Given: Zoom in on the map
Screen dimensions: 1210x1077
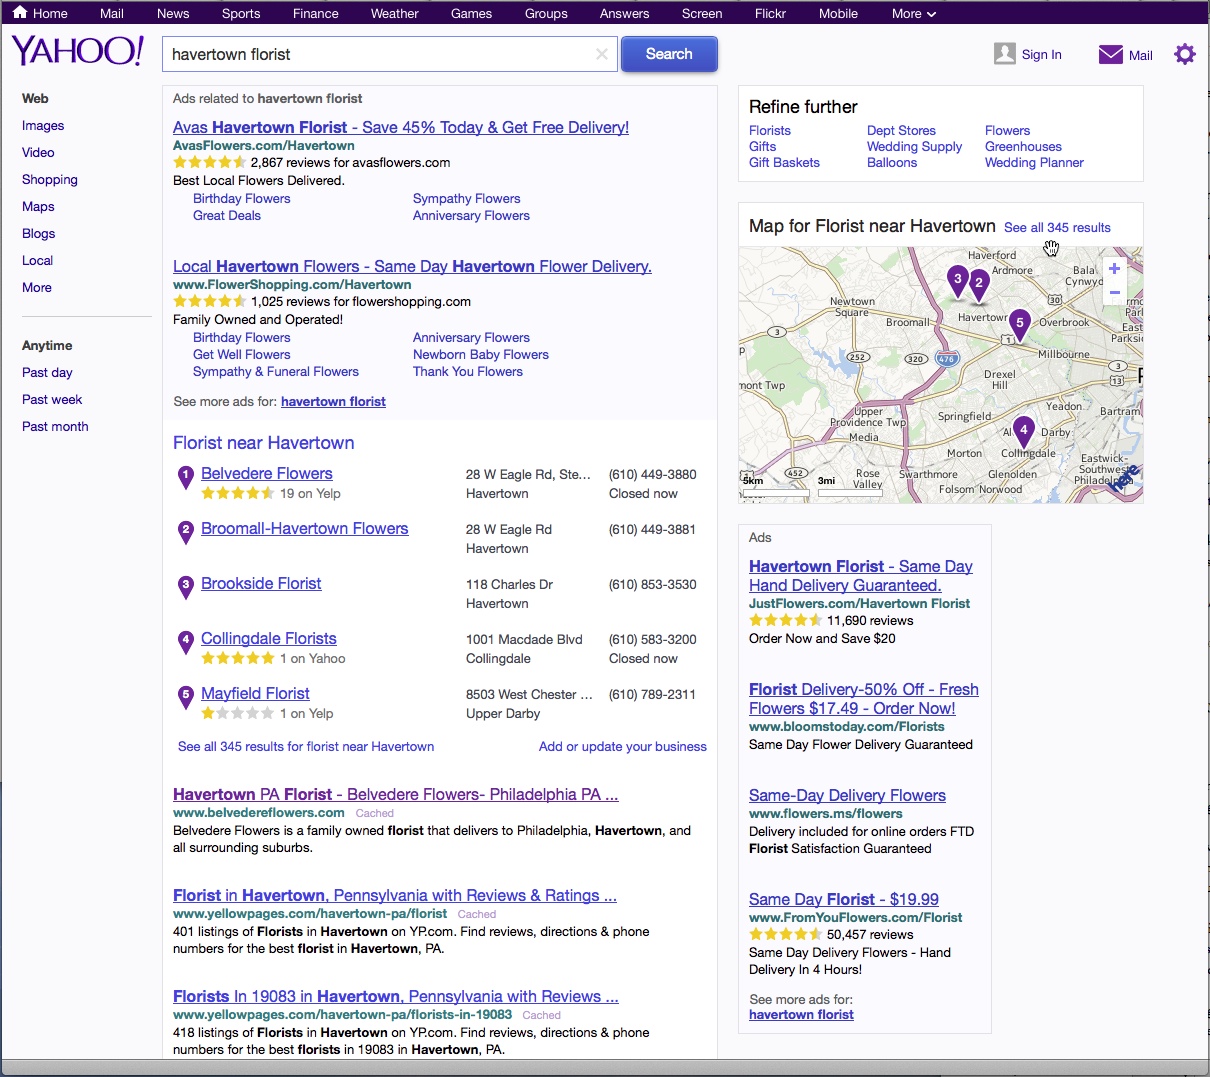Looking at the screenshot, I should pyautogui.click(x=1114, y=268).
